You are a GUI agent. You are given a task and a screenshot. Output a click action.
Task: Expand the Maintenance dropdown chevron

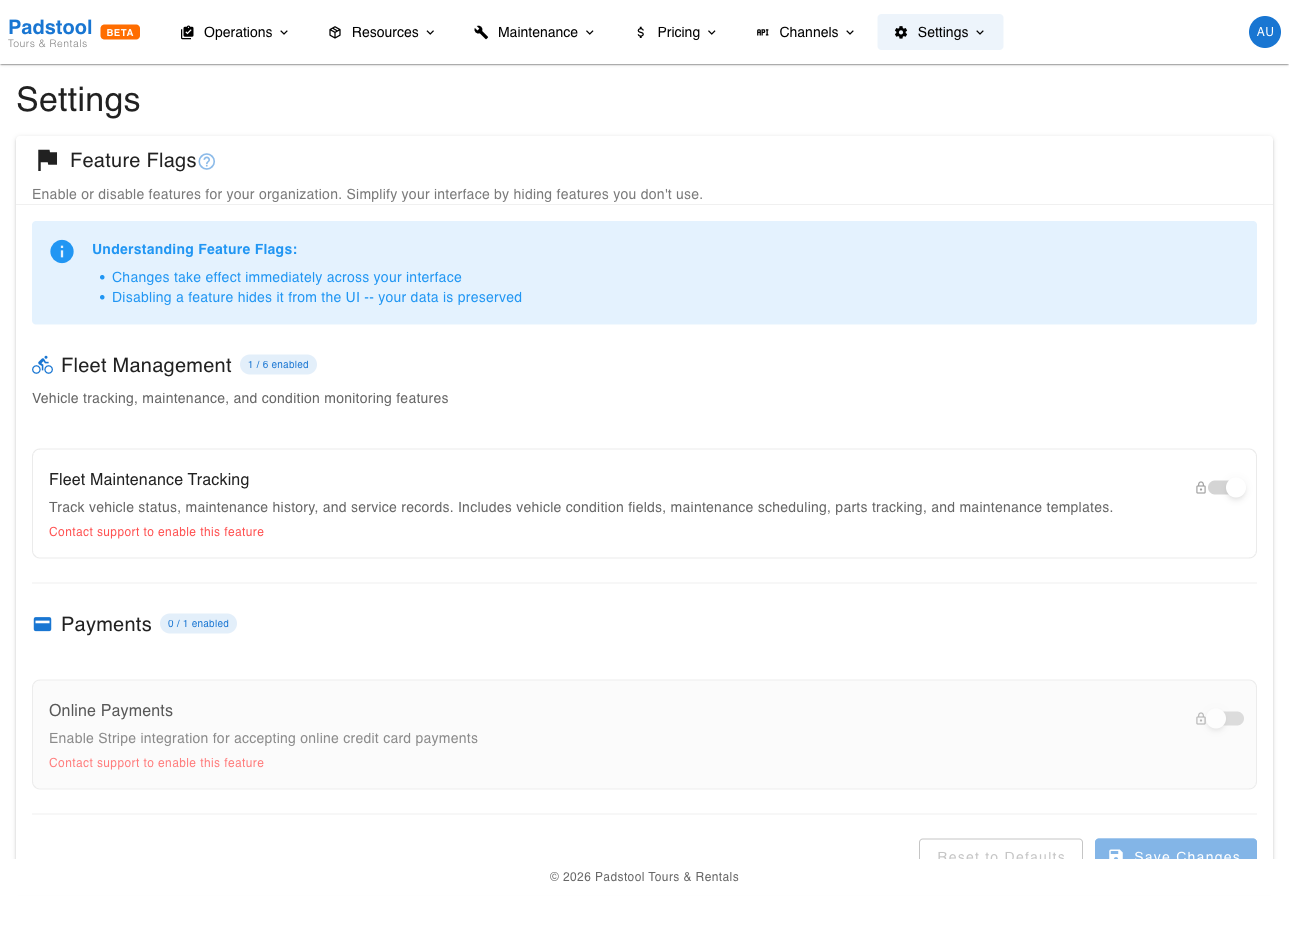coord(590,32)
